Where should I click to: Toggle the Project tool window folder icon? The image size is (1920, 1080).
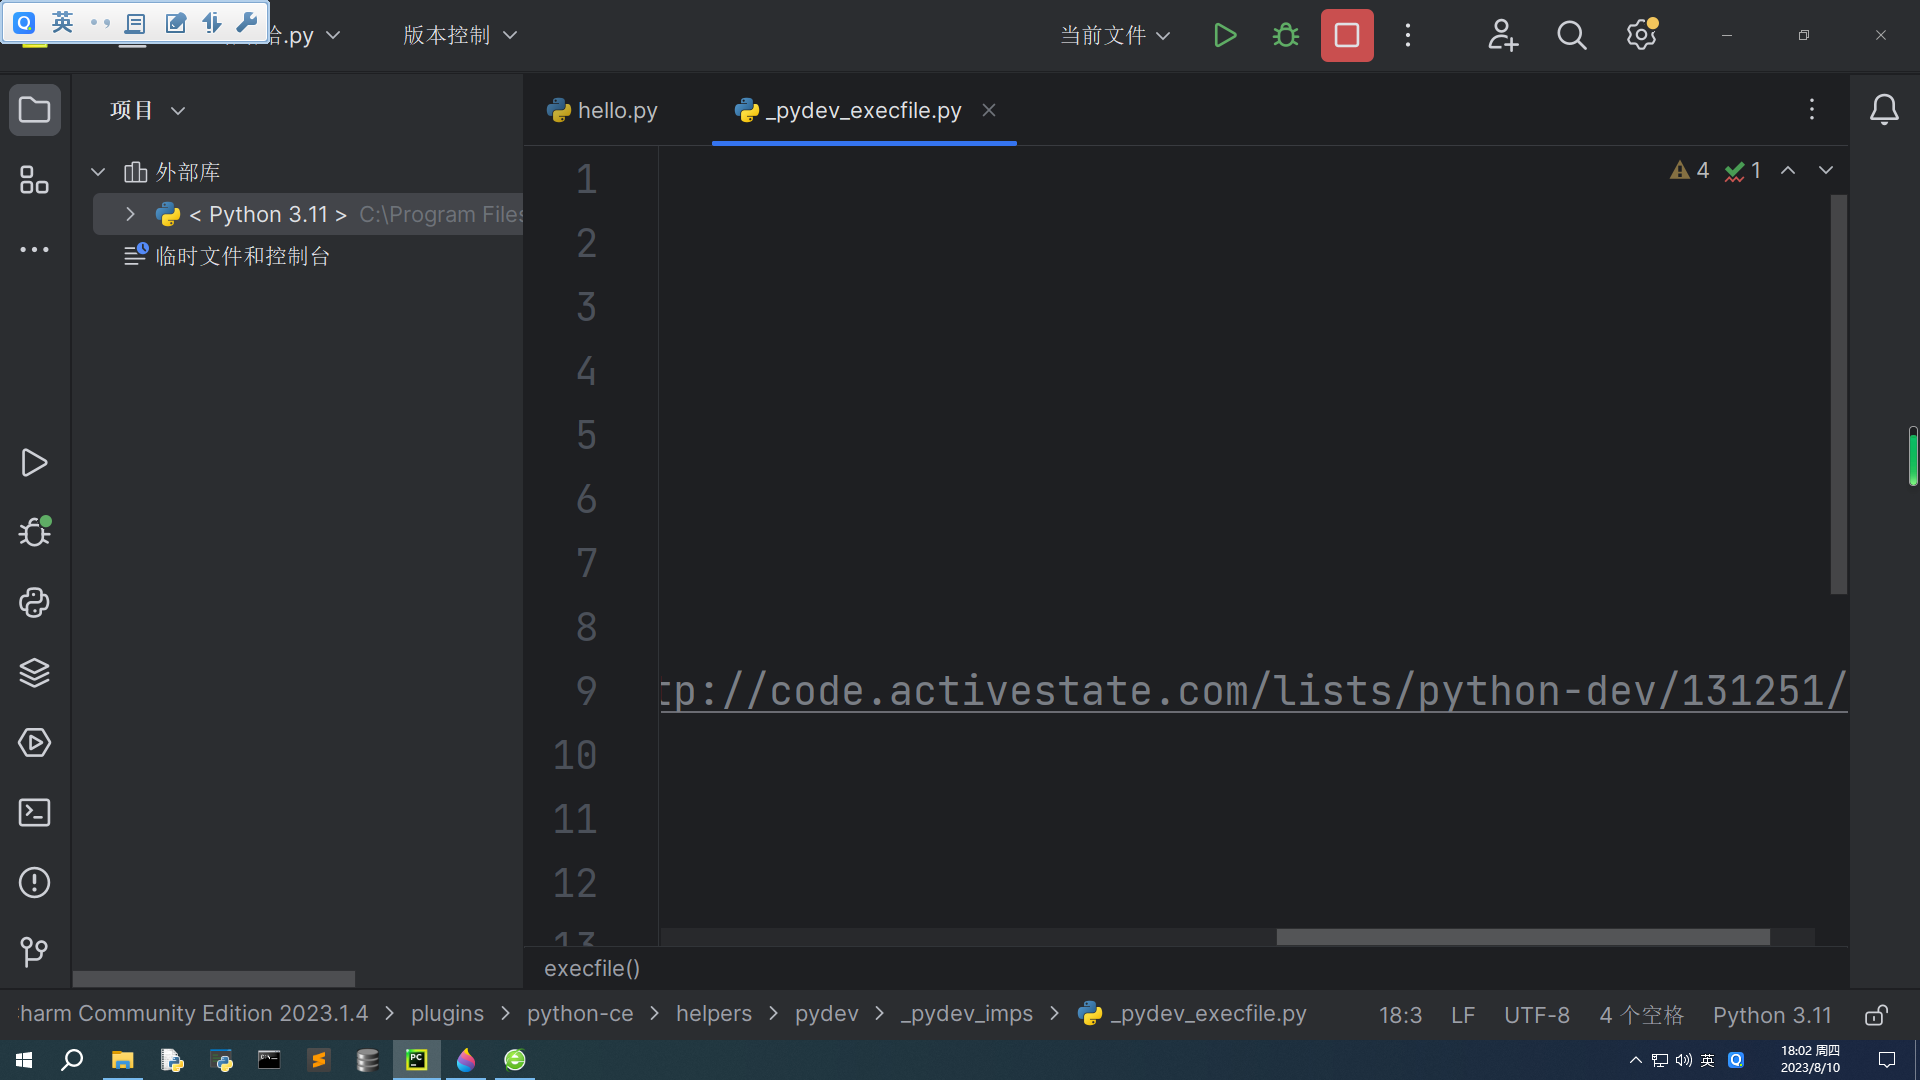pos(35,110)
